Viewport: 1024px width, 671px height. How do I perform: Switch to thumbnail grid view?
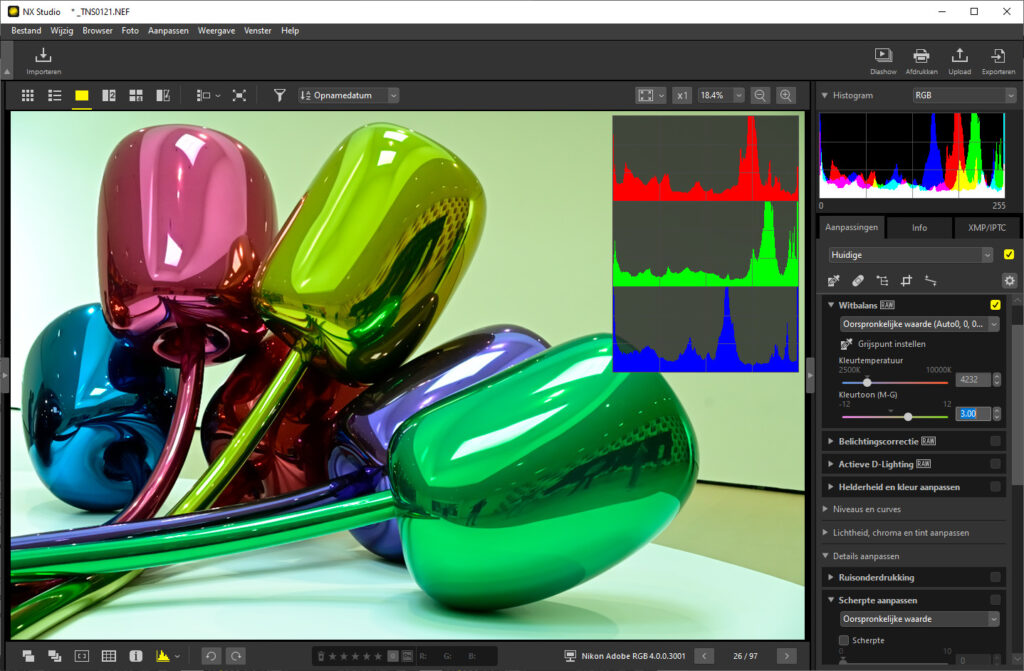pyautogui.click(x=27, y=95)
